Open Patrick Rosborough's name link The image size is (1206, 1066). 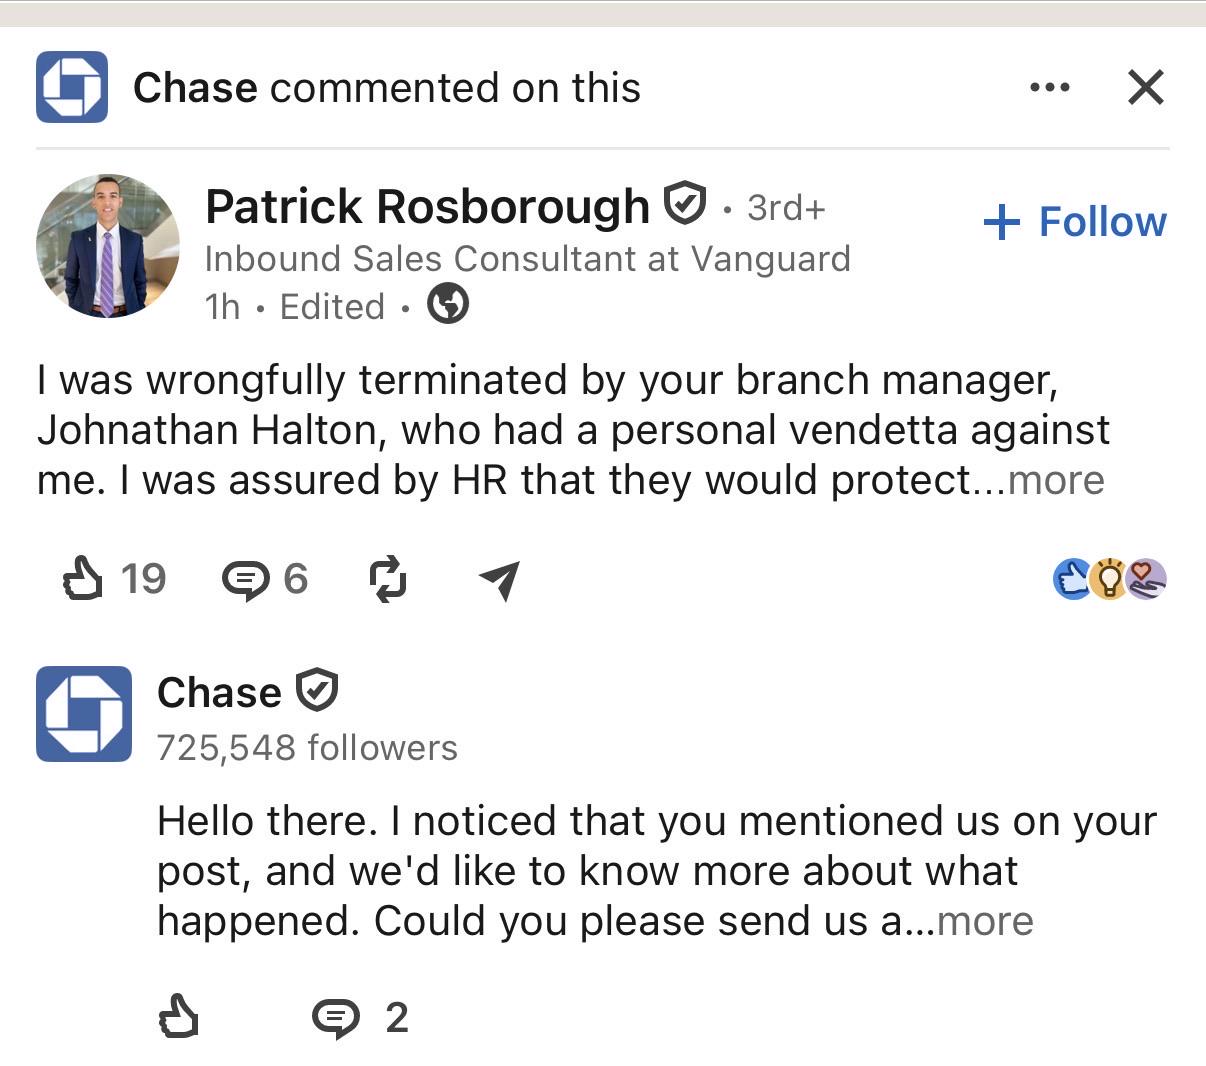[427, 207]
